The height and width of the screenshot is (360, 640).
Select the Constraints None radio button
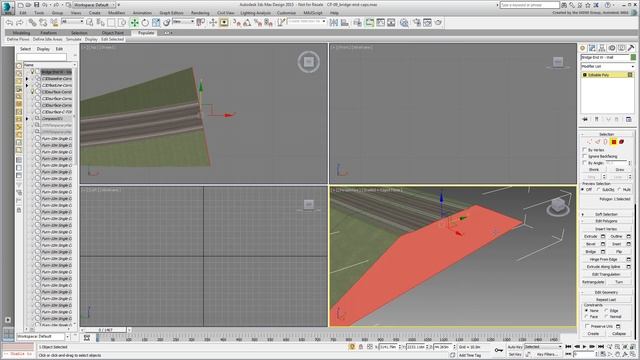pos(587,311)
